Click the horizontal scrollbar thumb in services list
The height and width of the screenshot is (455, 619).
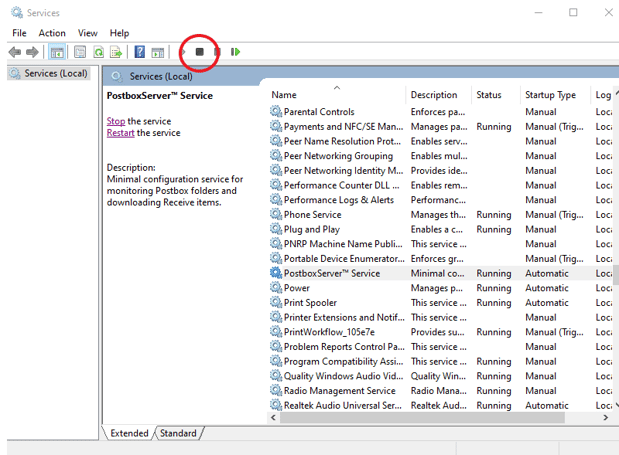pyautogui.click(x=422, y=418)
